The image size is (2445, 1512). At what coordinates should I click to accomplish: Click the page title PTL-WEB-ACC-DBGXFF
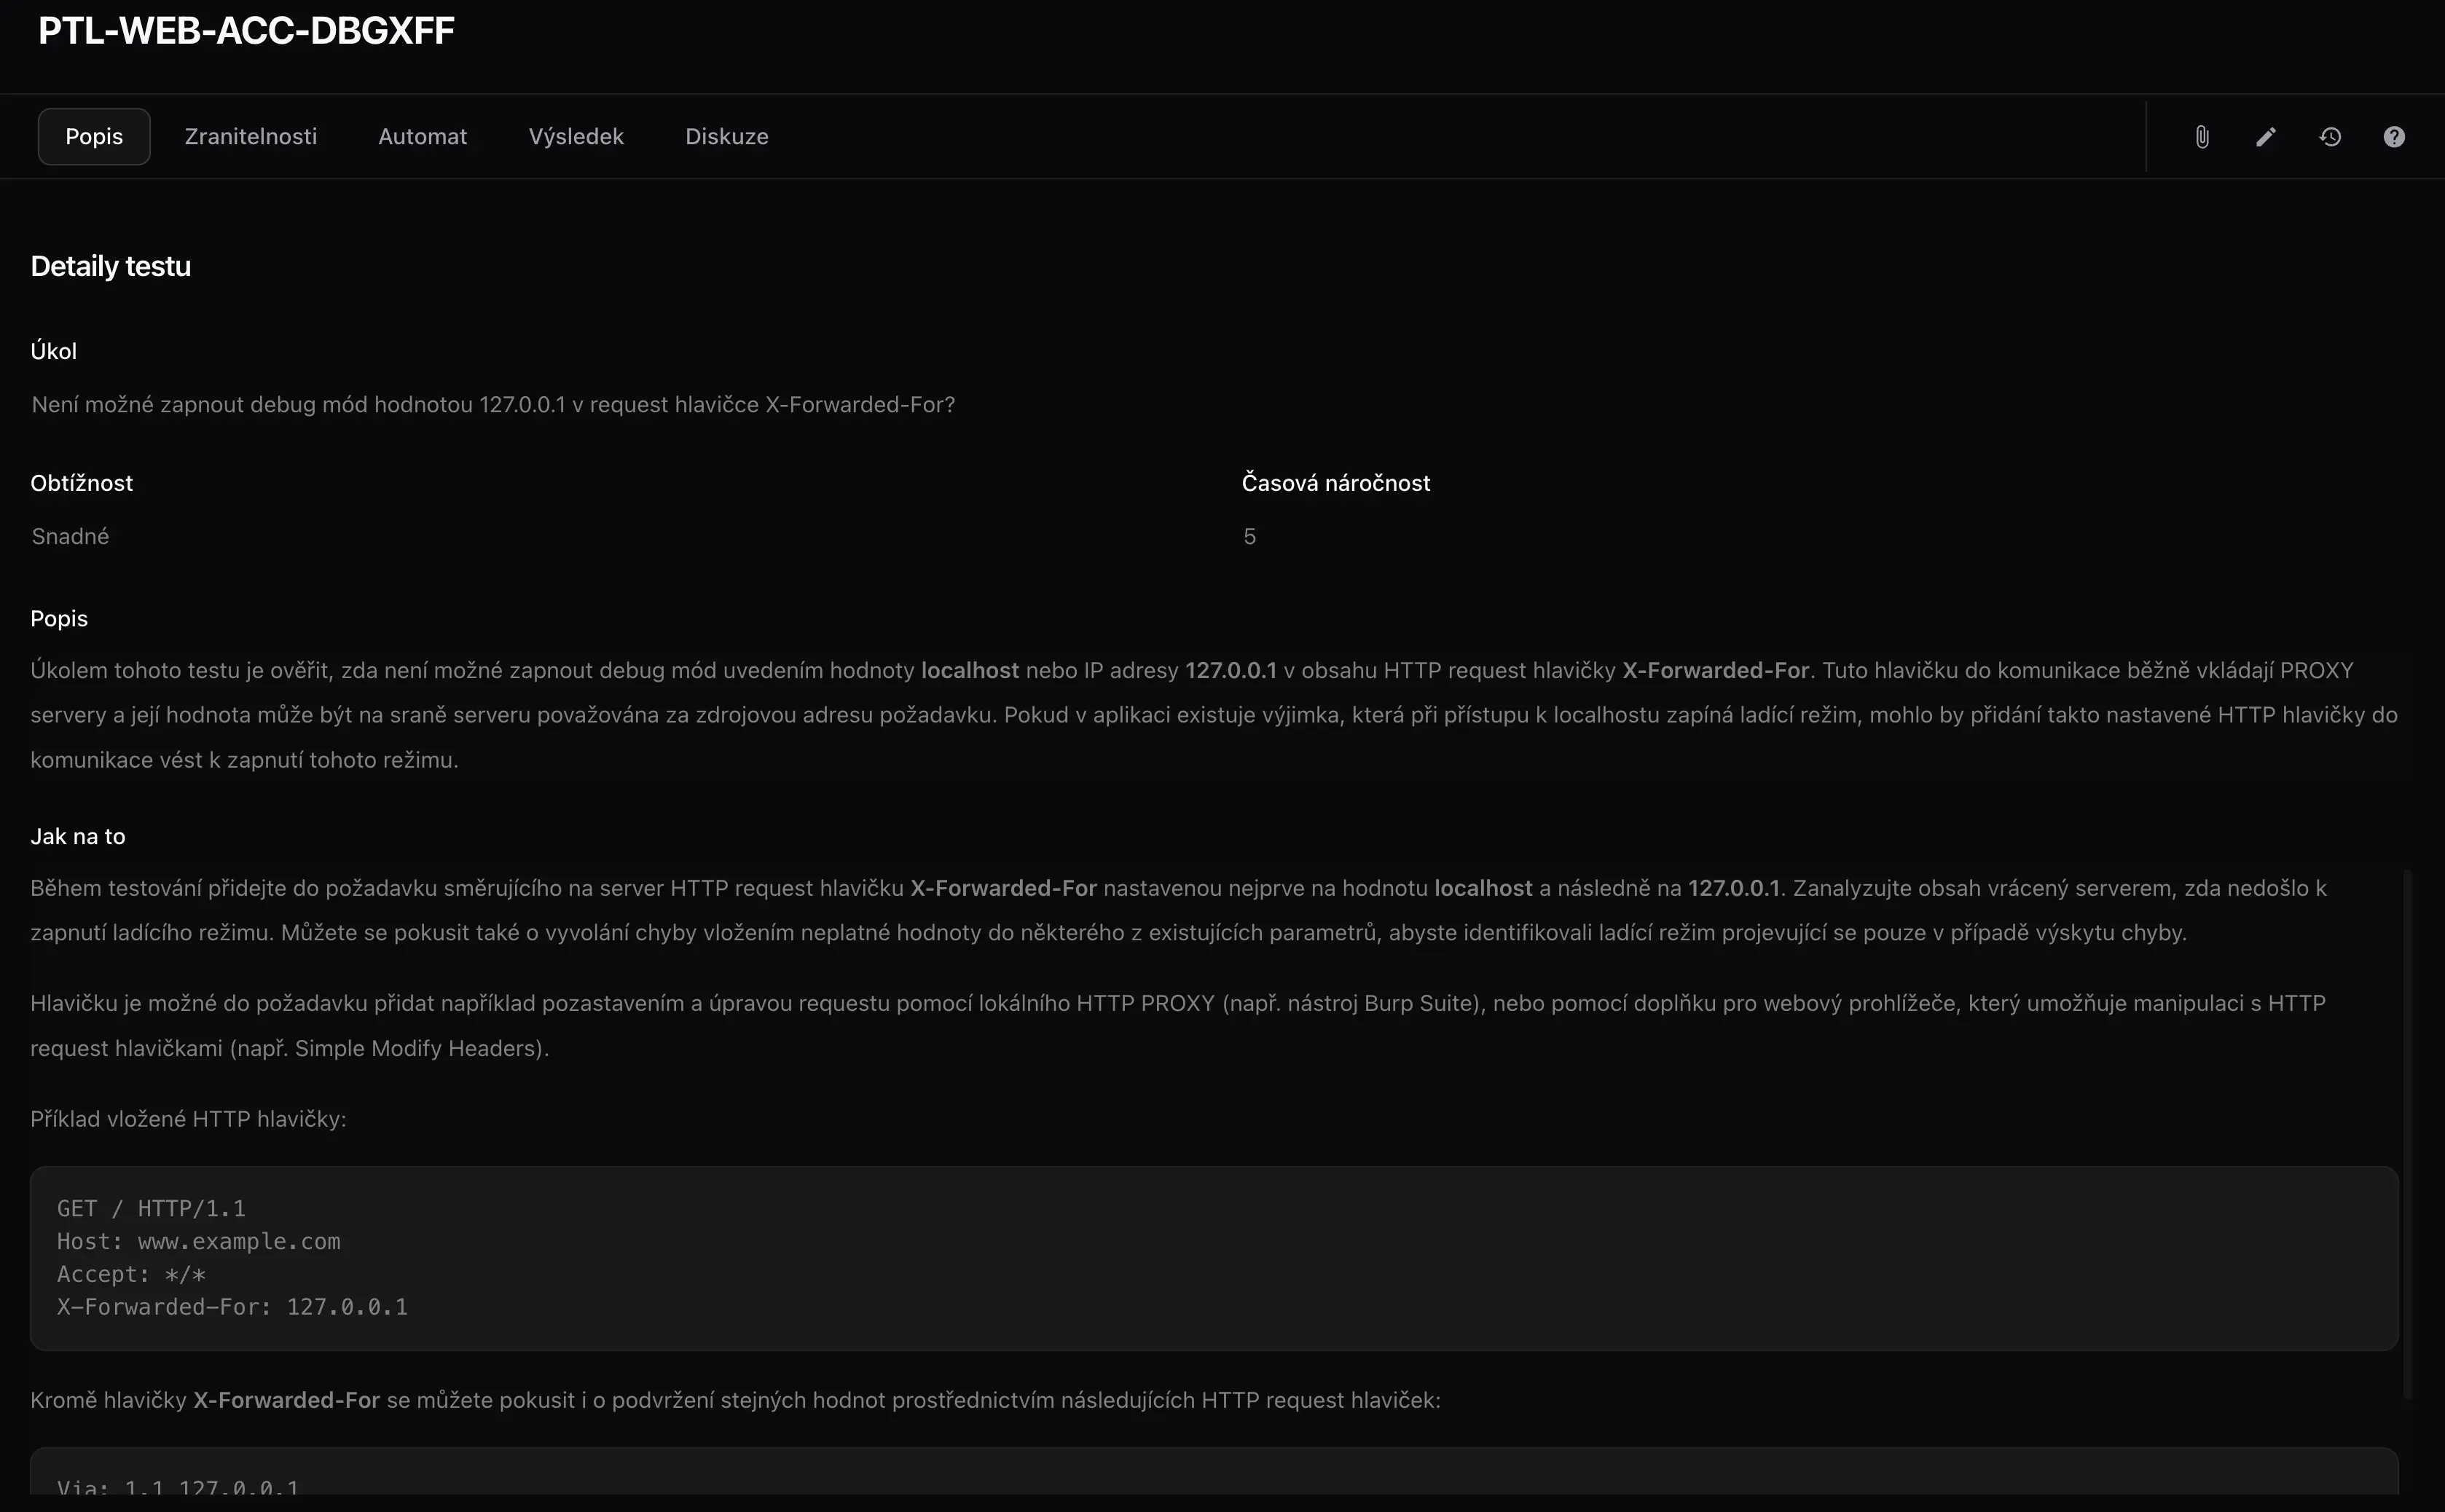(x=246, y=31)
